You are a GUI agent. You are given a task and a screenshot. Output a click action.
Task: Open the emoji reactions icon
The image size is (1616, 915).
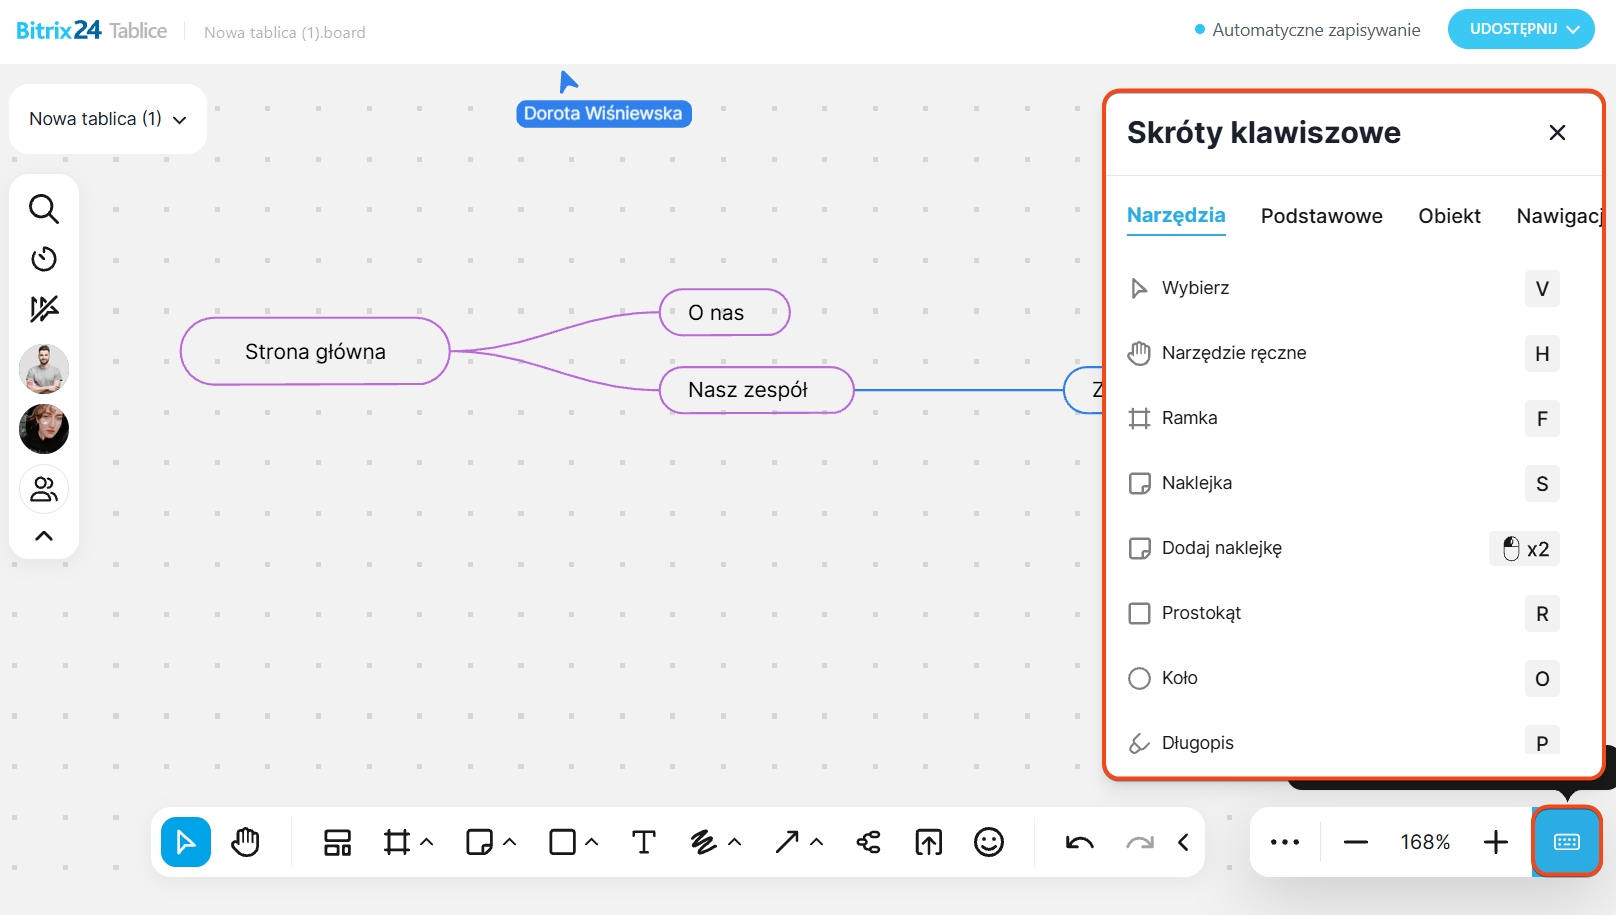pyautogui.click(x=988, y=842)
